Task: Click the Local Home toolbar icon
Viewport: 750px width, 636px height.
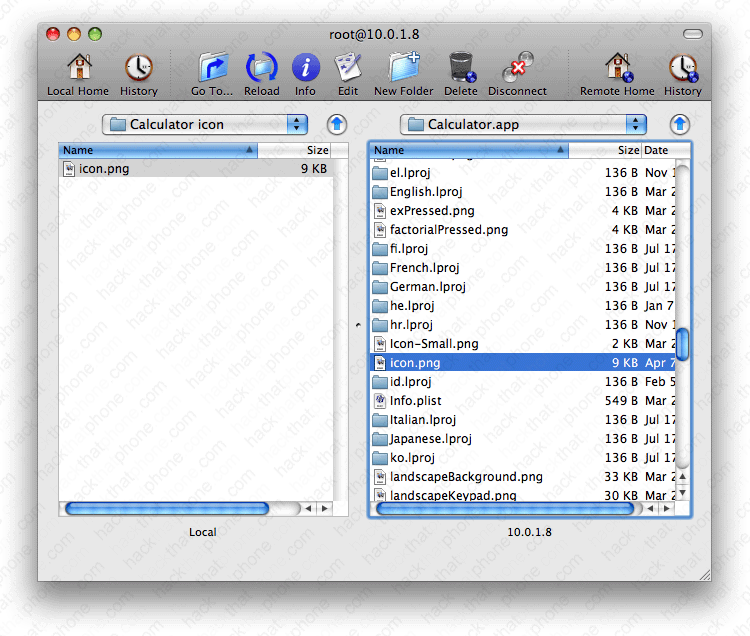Action: point(78,68)
